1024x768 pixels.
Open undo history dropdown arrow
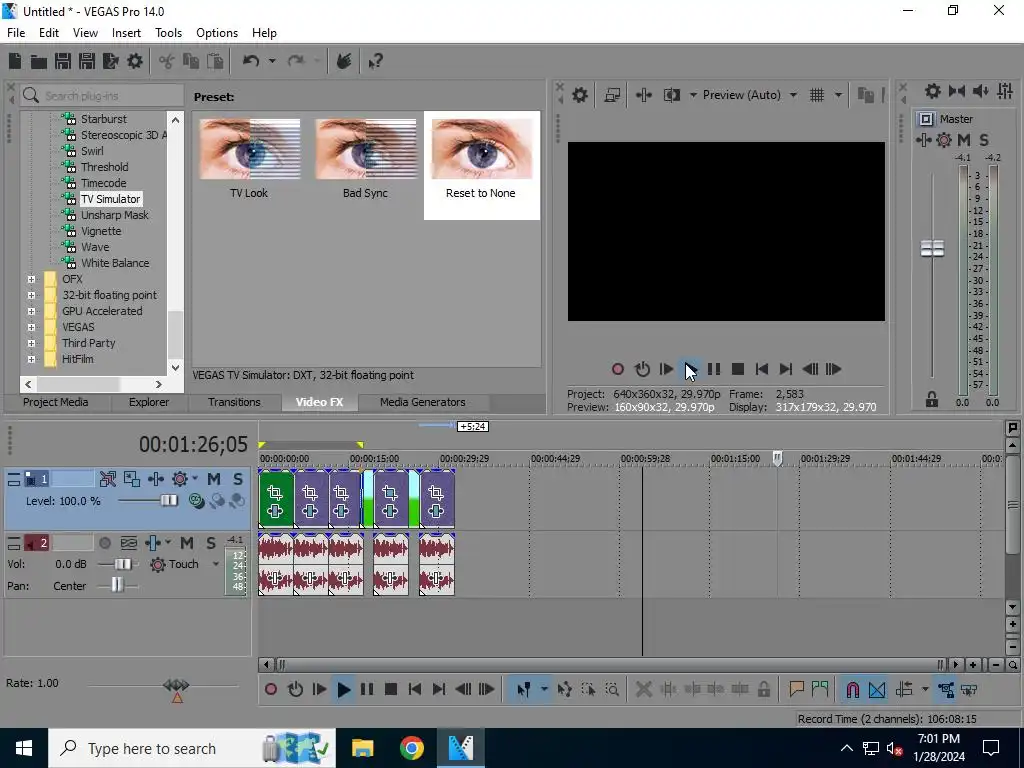point(272,61)
